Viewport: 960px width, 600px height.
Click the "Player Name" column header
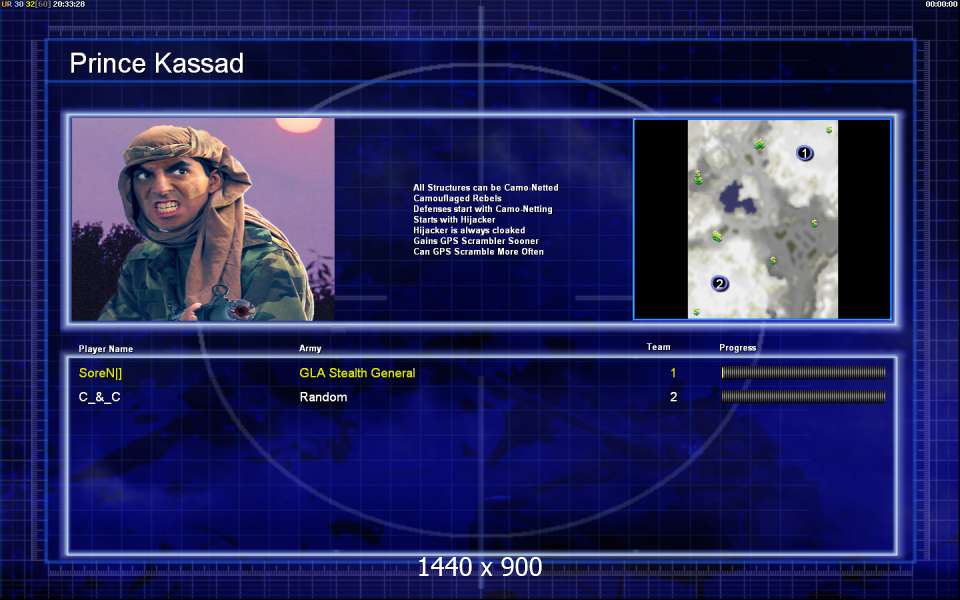pos(105,349)
